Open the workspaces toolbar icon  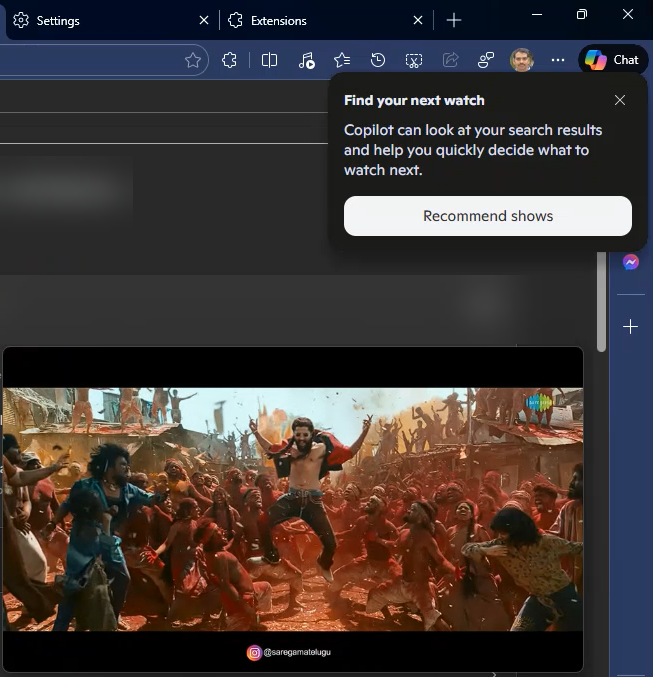pos(486,60)
